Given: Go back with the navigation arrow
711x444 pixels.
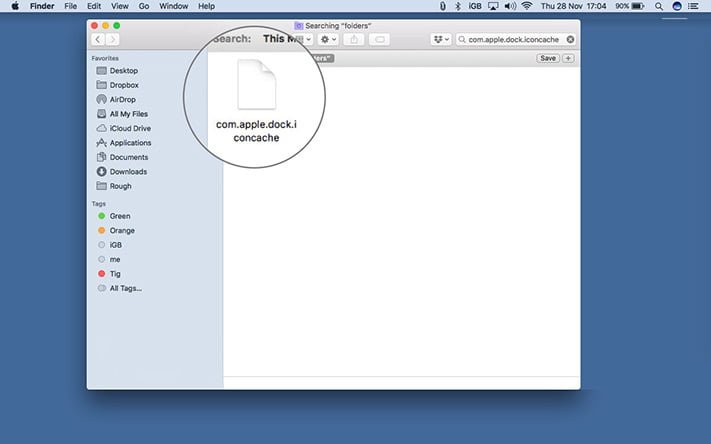Looking at the screenshot, I should (x=98, y=39).
